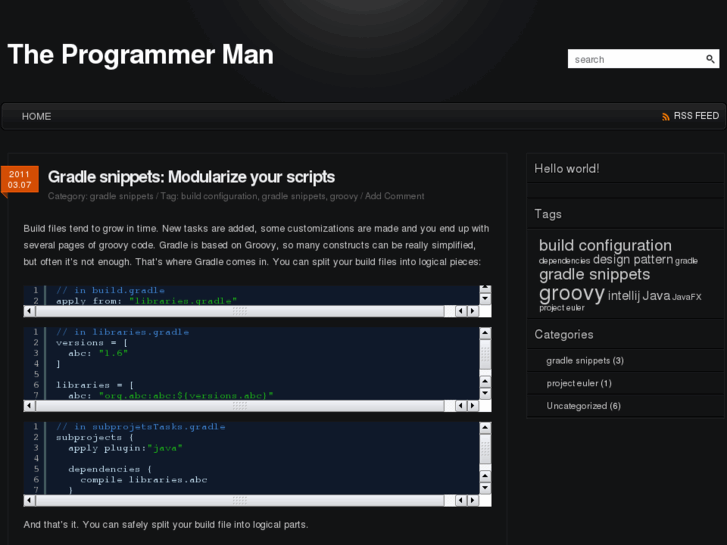Click code line 'apply plugin:"java"'
This screenshot has height=545, width=727.
(x=125, y=448)
